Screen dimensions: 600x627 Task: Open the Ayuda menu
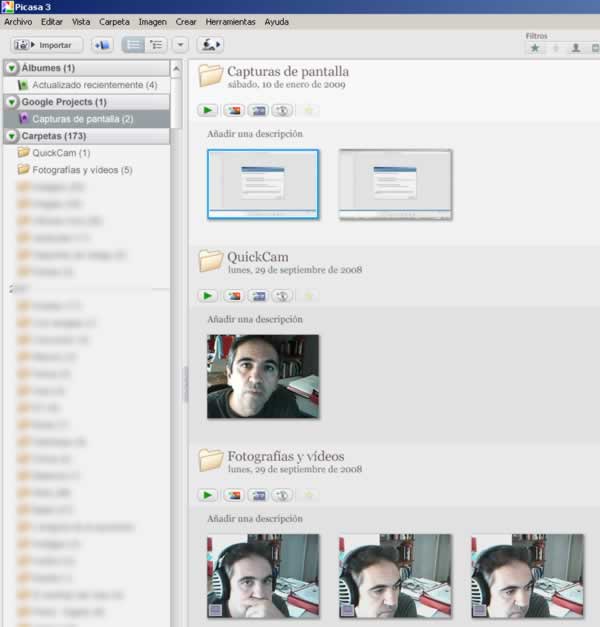point(276,22)
